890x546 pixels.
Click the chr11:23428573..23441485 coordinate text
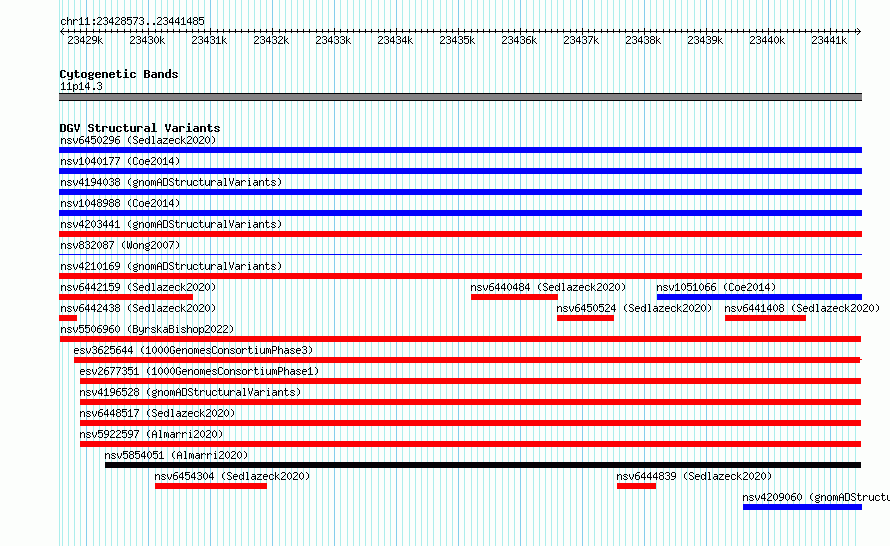(132, 21)
